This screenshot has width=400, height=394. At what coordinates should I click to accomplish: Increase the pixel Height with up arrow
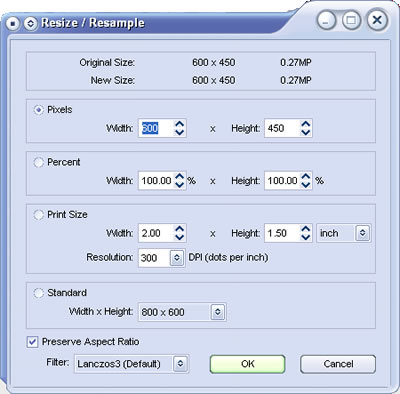point(306,124)
